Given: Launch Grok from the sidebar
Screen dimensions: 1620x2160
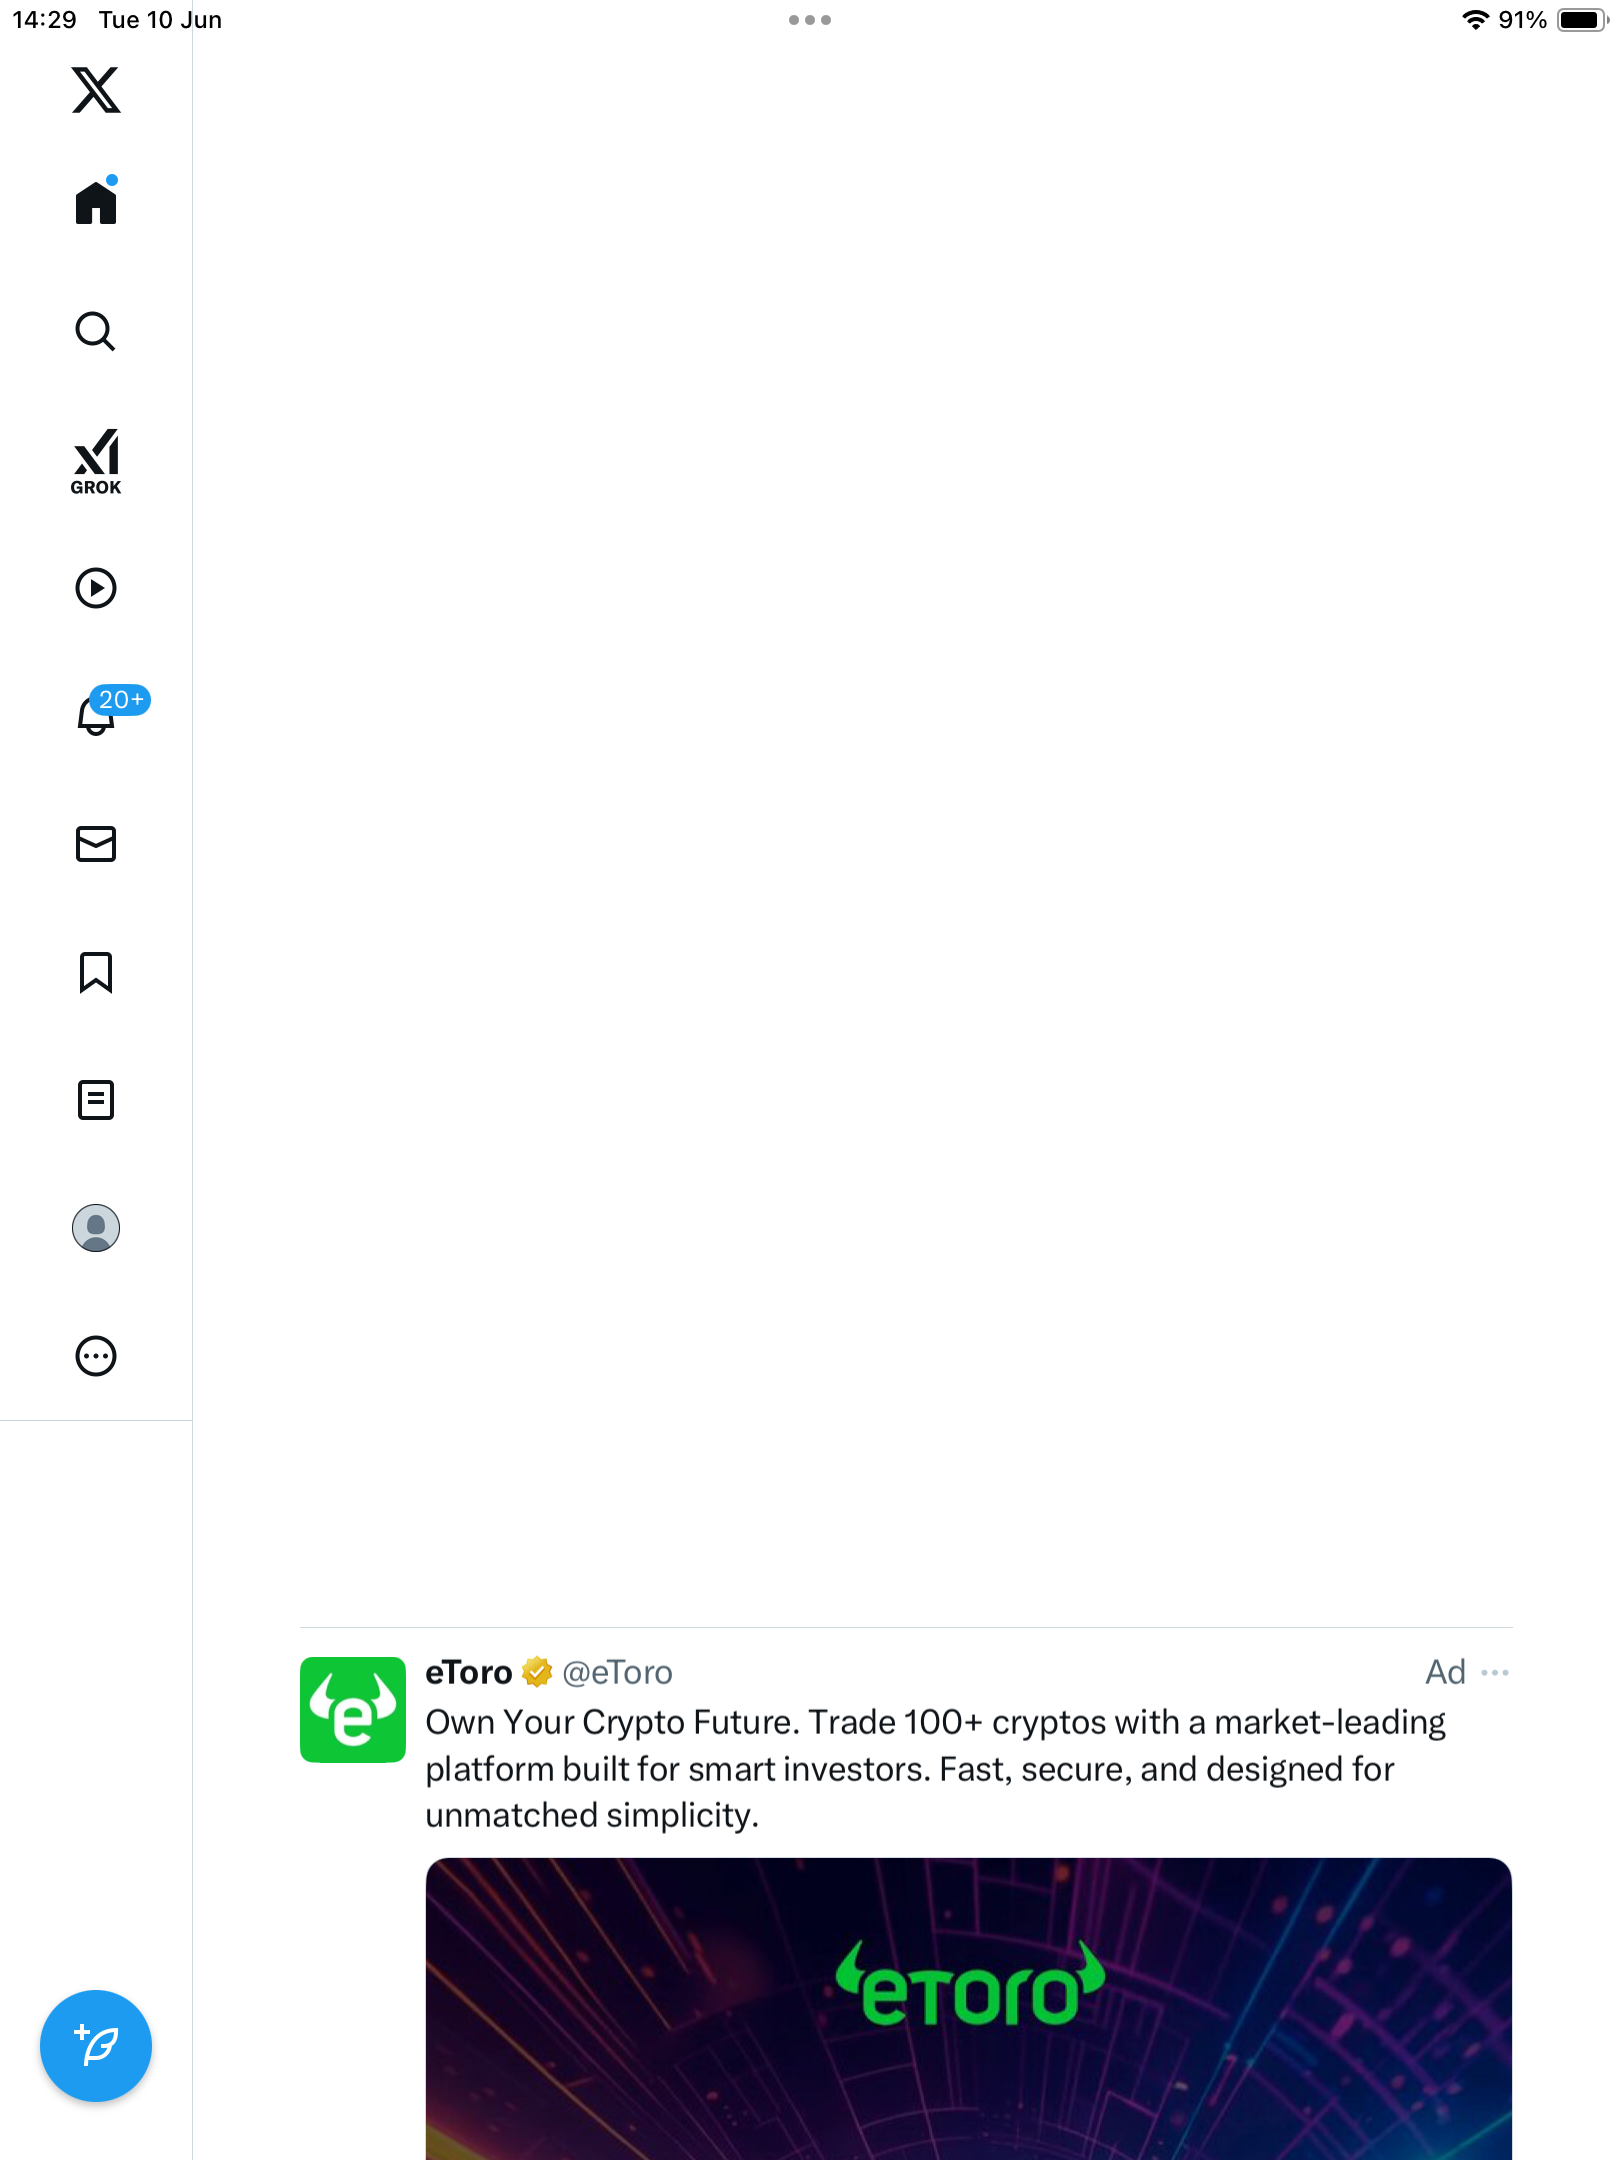Looking at the screenshot, I should click(96, 462).
